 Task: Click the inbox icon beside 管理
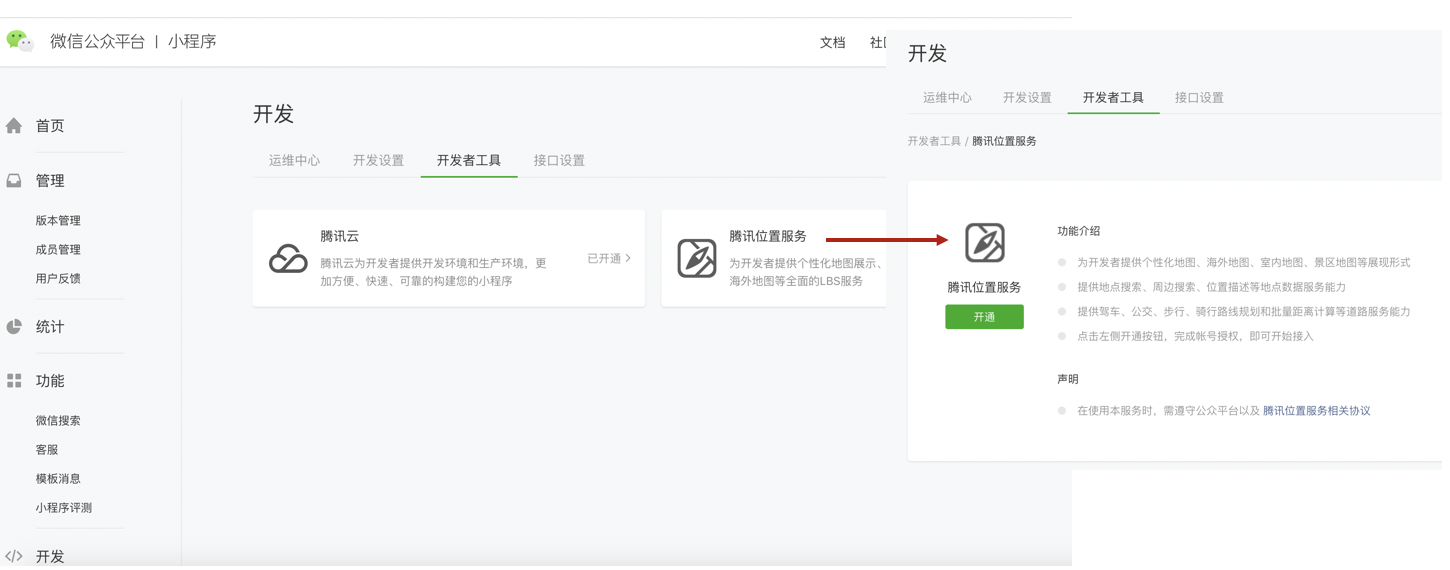tap(14, 181)
